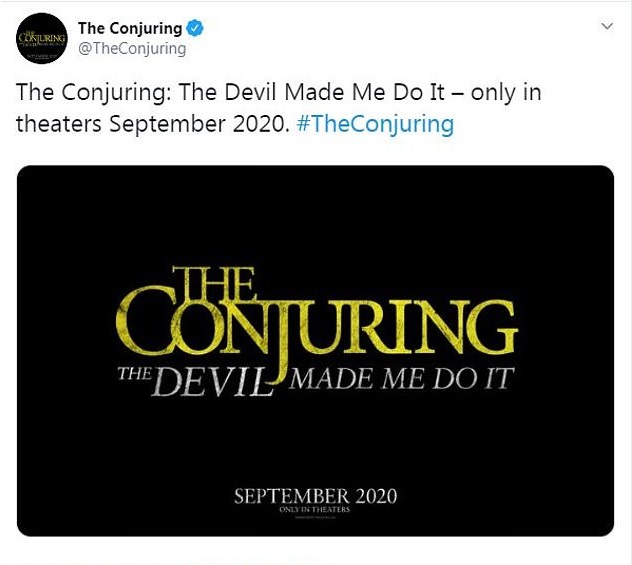632x565 pixels.
Task: Click "theaters September 2020." in the tweet text
Action: coord(154,124)
